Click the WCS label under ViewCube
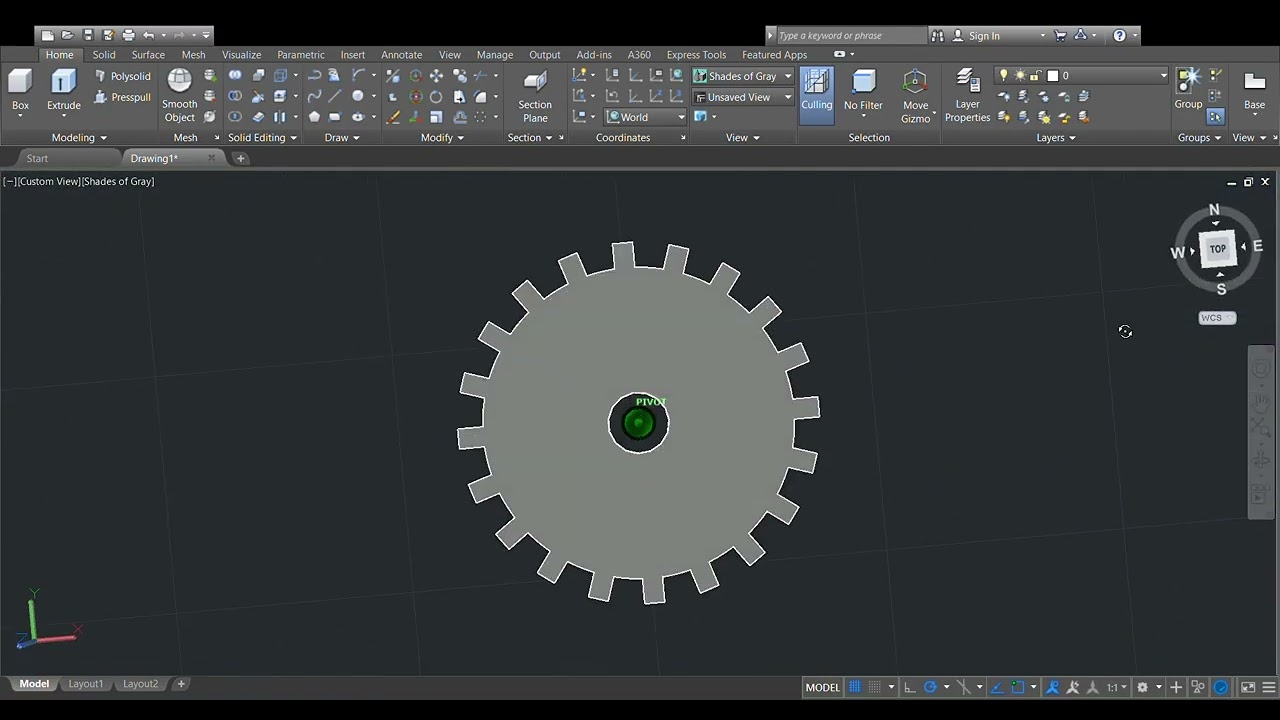Image resolution: width=1280 pixels, height=720 pixels. click(x=1217, y=318)
